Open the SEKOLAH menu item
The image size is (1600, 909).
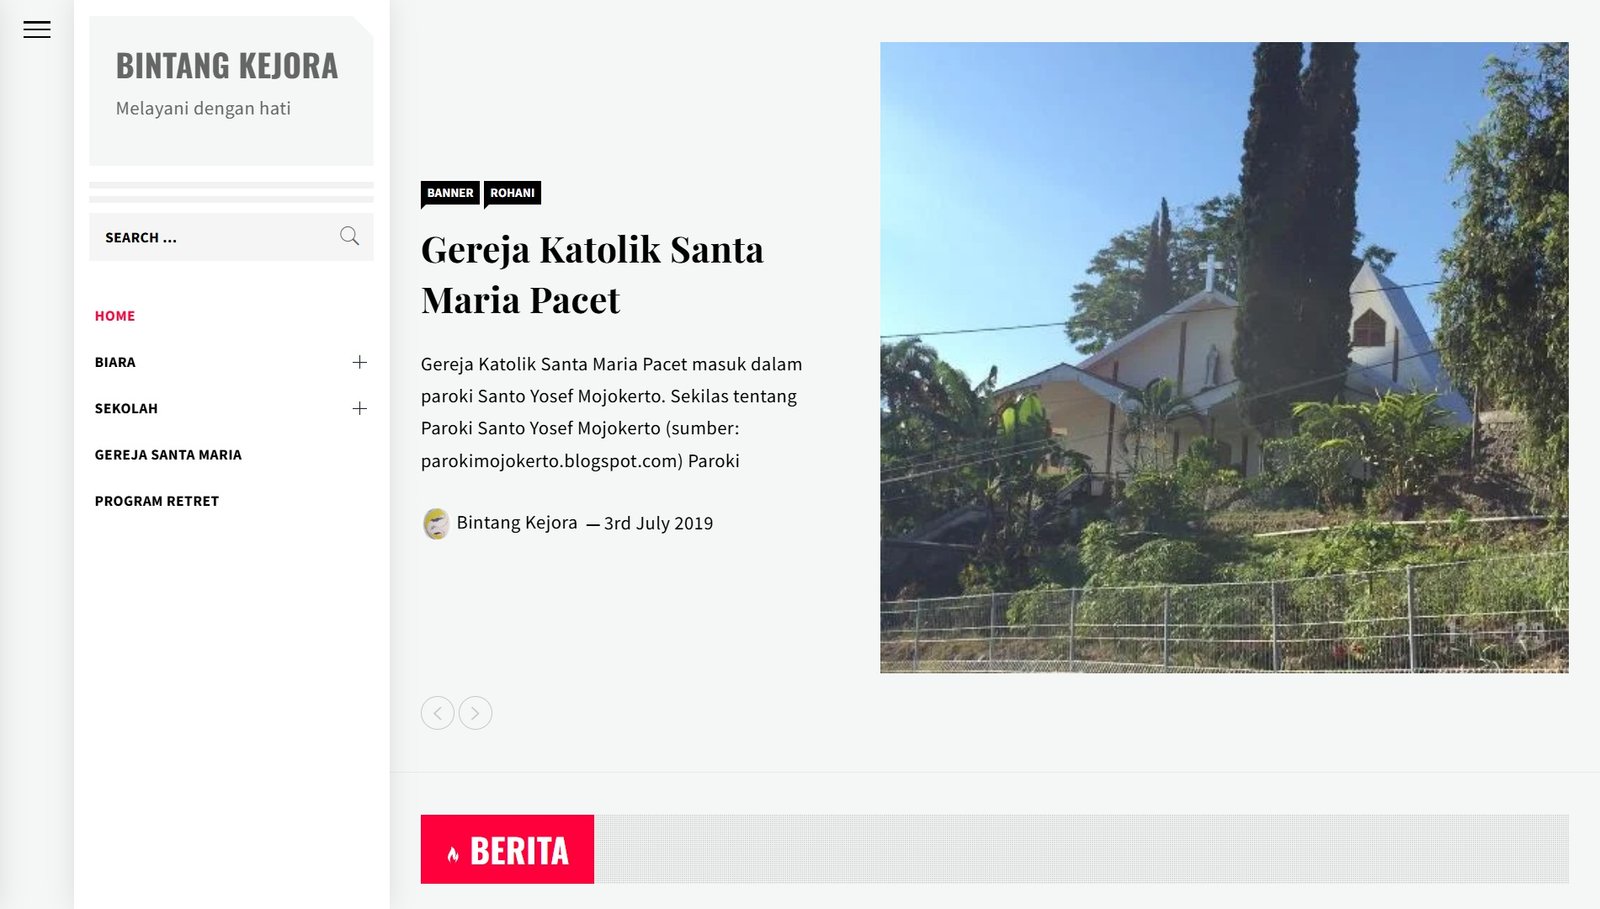coord(126,408)
